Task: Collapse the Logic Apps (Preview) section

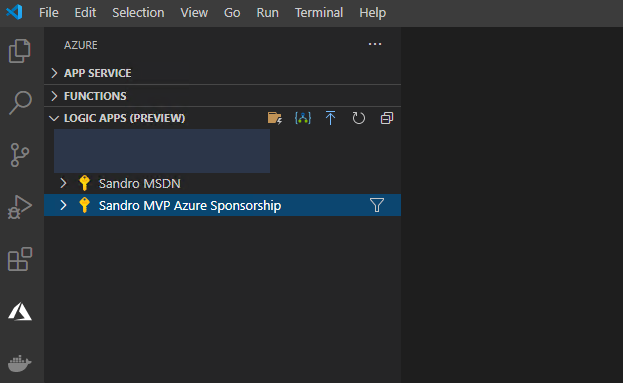Action: click(x=54, y=118)
